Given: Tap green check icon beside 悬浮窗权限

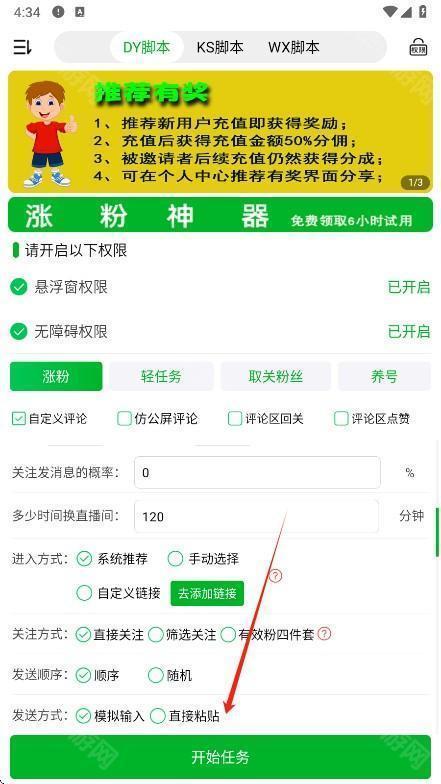Looking at the screenshot, I should [x=19, y=287].
